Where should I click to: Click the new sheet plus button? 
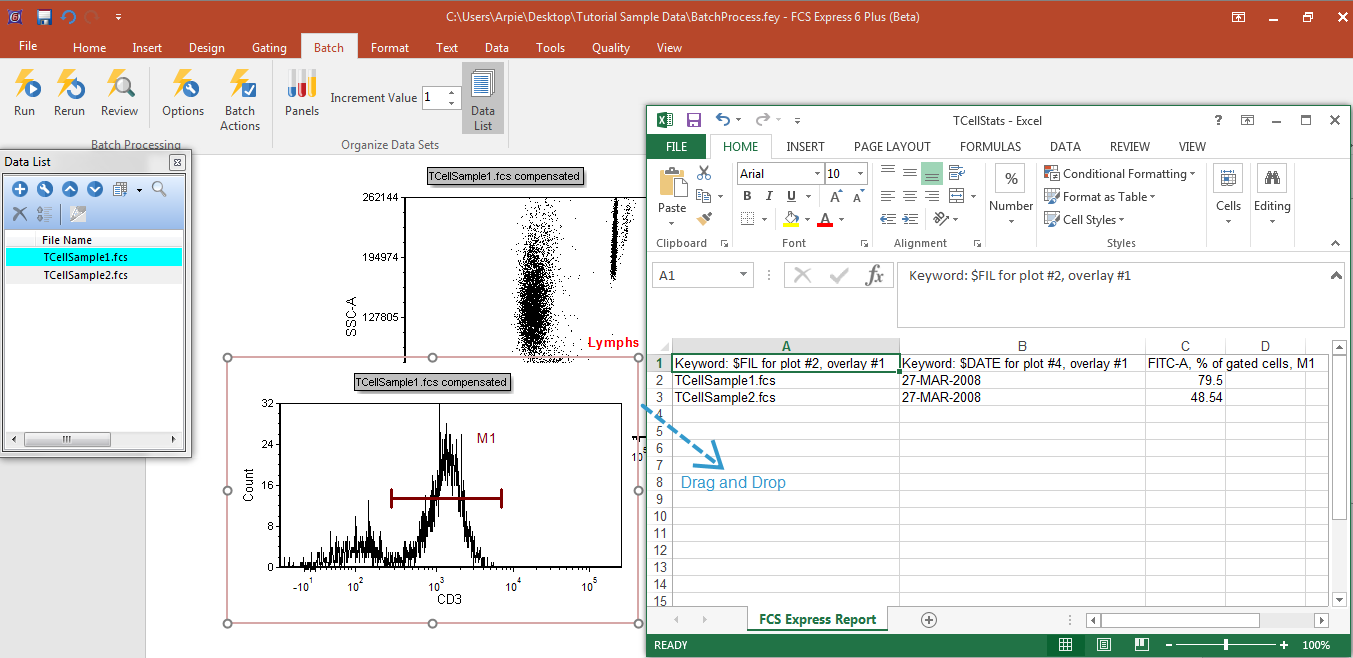coord(929,620)
